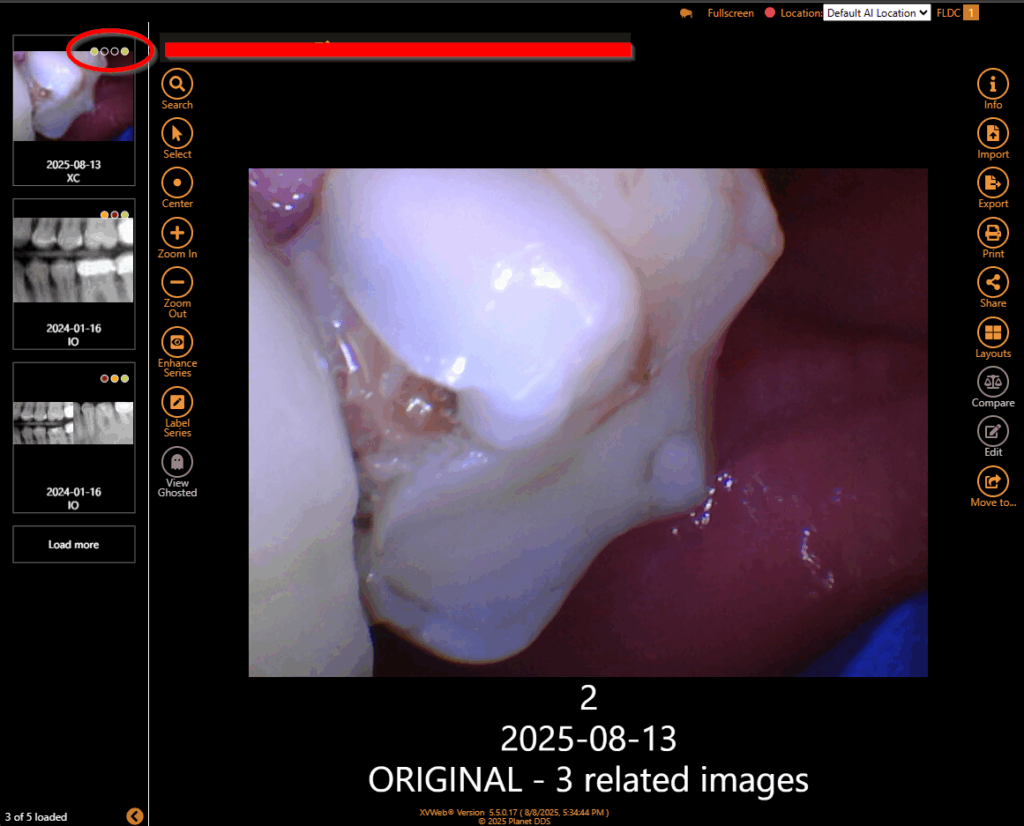Viewport: 1024px width, 826px height.
Task: Collapse the thumbnail sidebar with the arrow
Action: (135, 816)
